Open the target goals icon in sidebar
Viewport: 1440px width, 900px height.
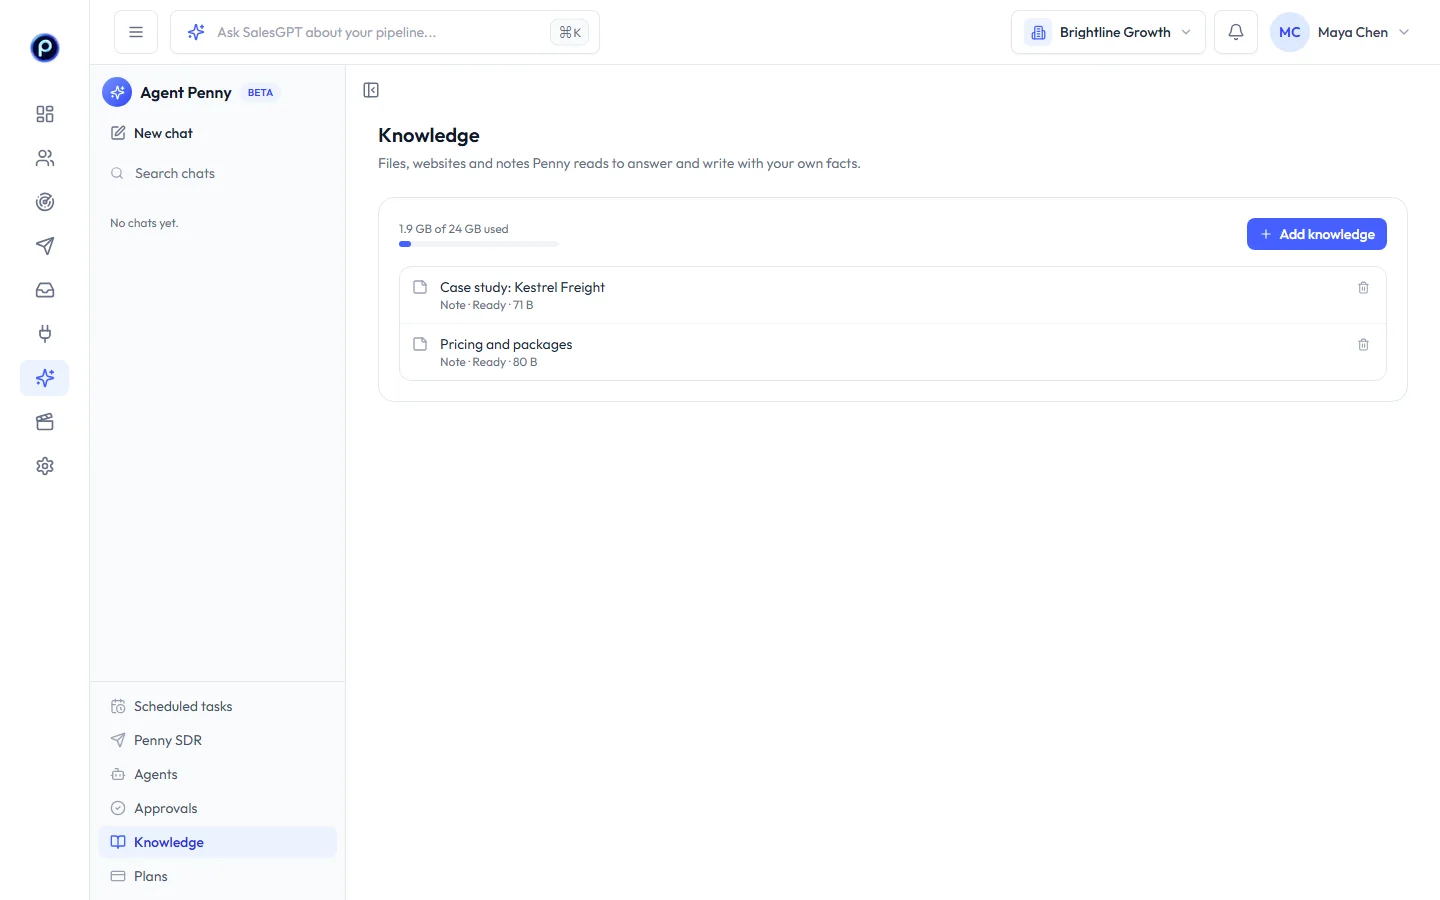pos(45,202)
